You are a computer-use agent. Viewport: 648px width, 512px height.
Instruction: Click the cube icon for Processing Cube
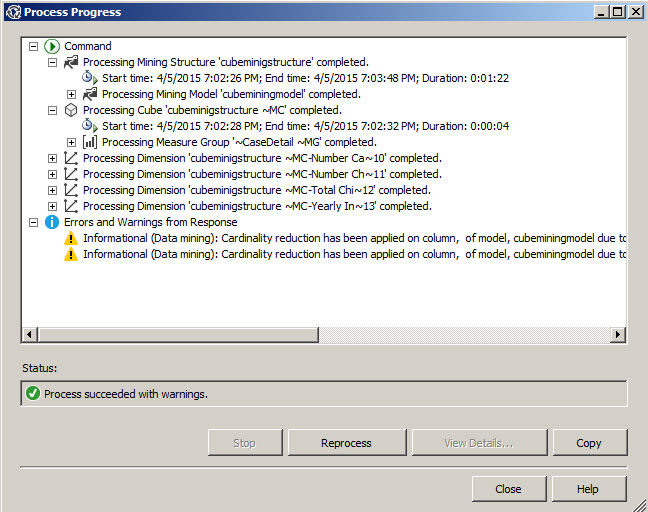pyautogui.click(x=71, y=110)
